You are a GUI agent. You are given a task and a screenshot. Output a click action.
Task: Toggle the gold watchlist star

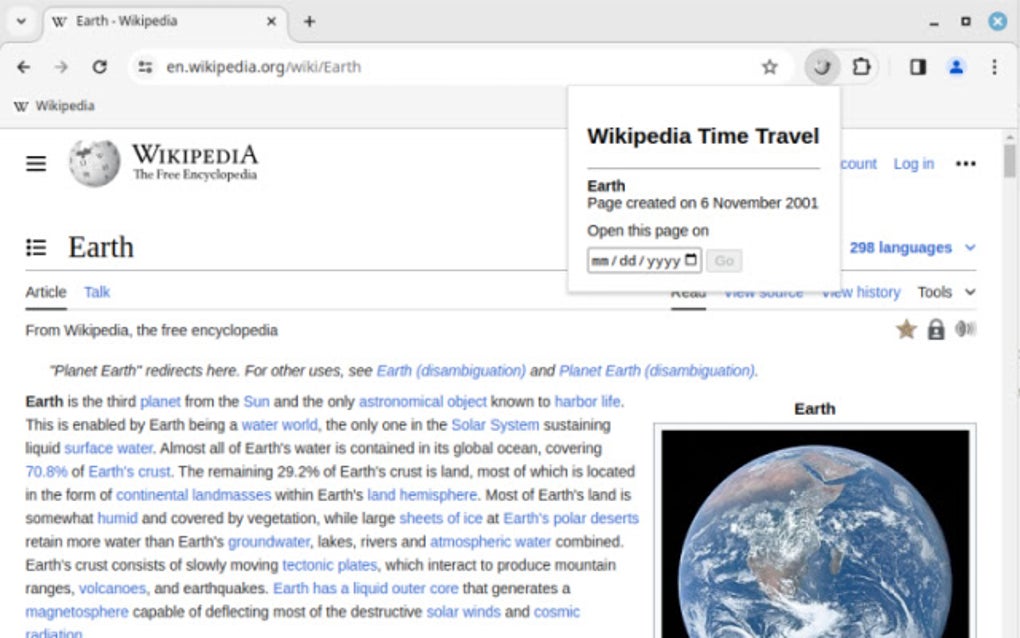[x=905, y=329]
